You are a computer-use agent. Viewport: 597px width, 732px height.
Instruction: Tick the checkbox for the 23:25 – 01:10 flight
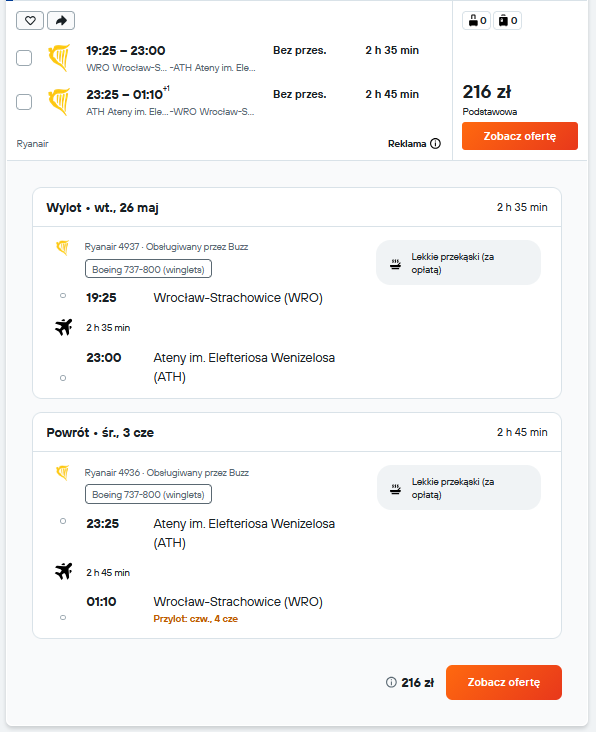24,102
